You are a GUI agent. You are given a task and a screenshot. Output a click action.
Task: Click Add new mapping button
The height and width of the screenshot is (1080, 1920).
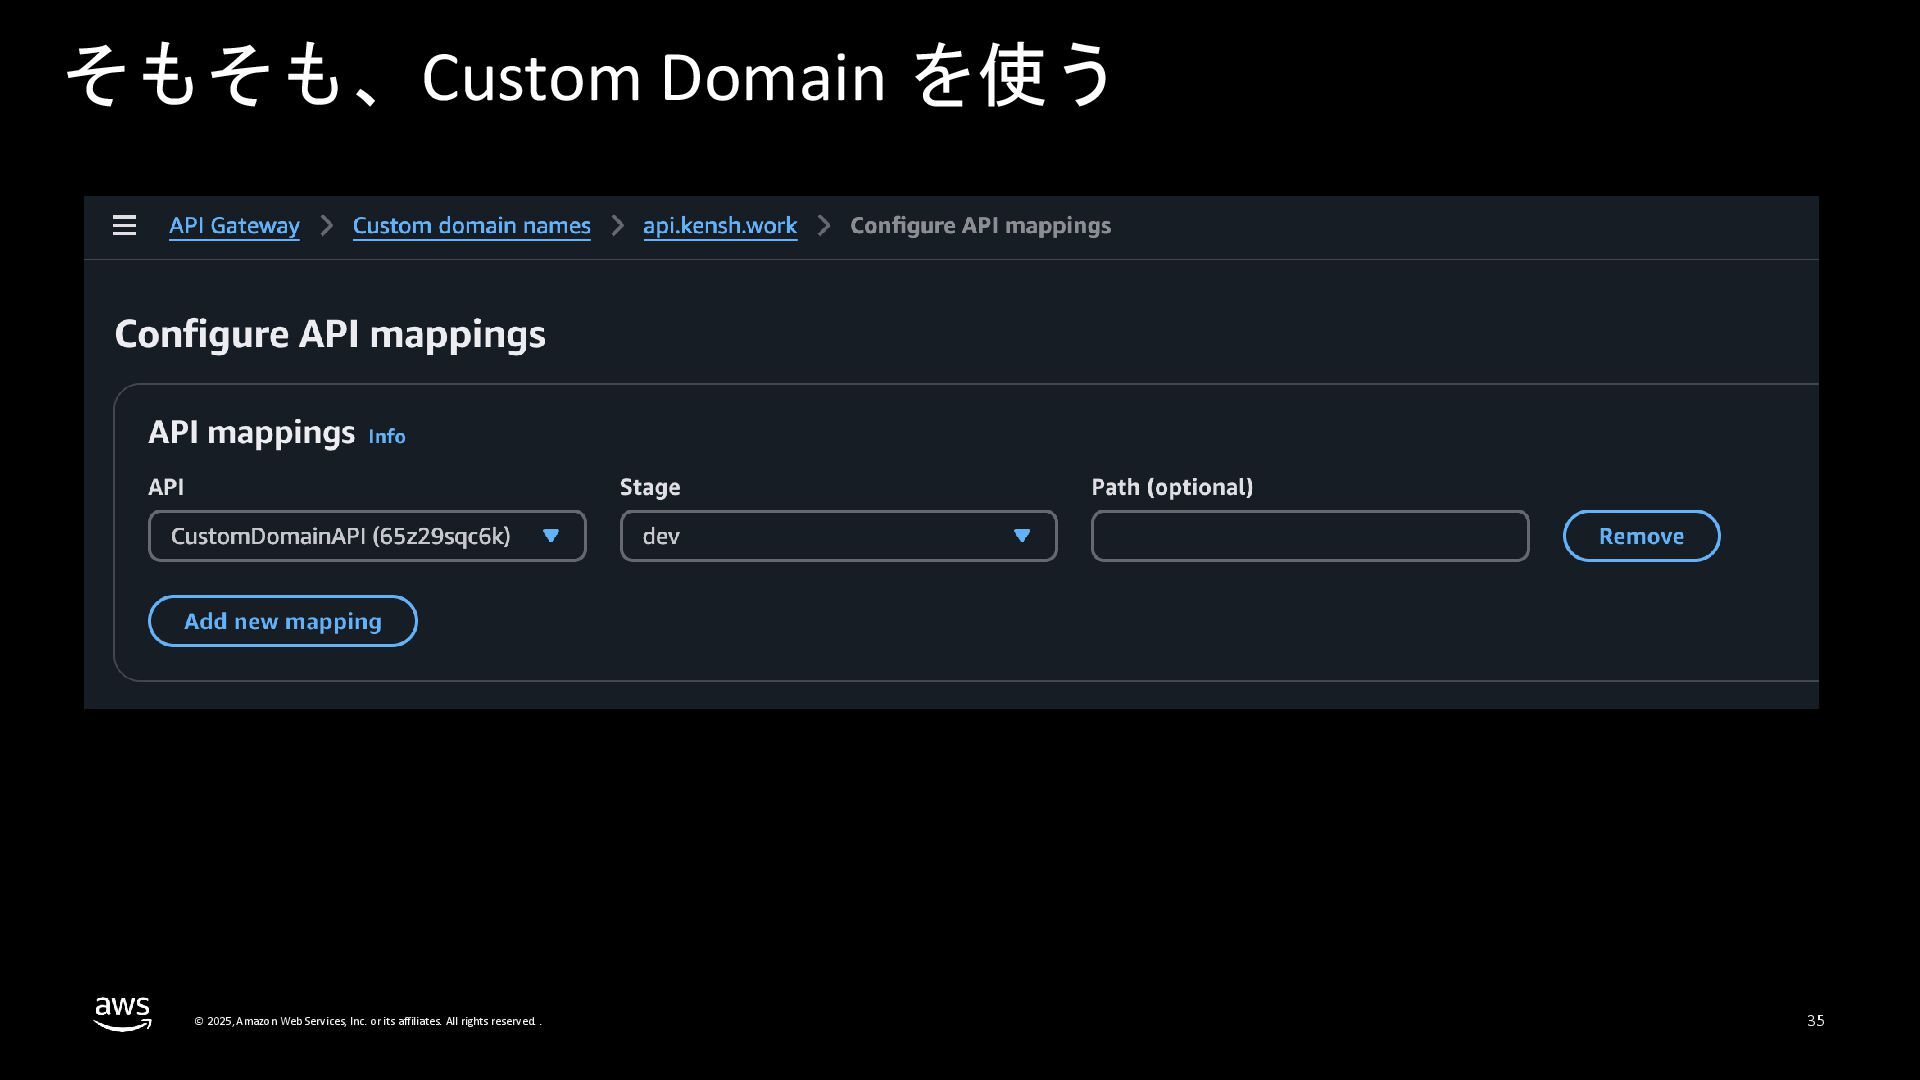[282, 621]
